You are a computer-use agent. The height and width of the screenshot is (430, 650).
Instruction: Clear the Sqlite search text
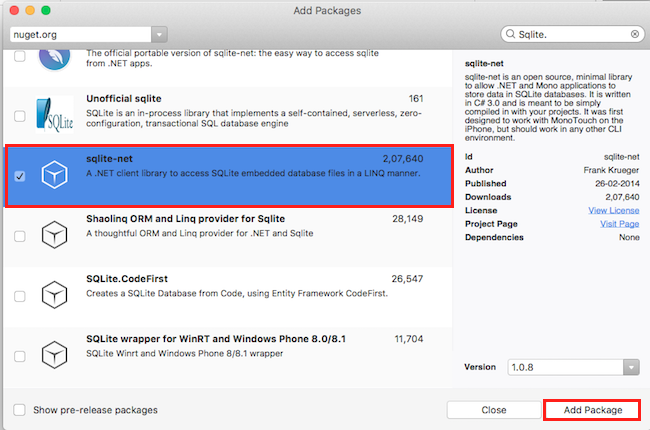click(x=634, y=34)
